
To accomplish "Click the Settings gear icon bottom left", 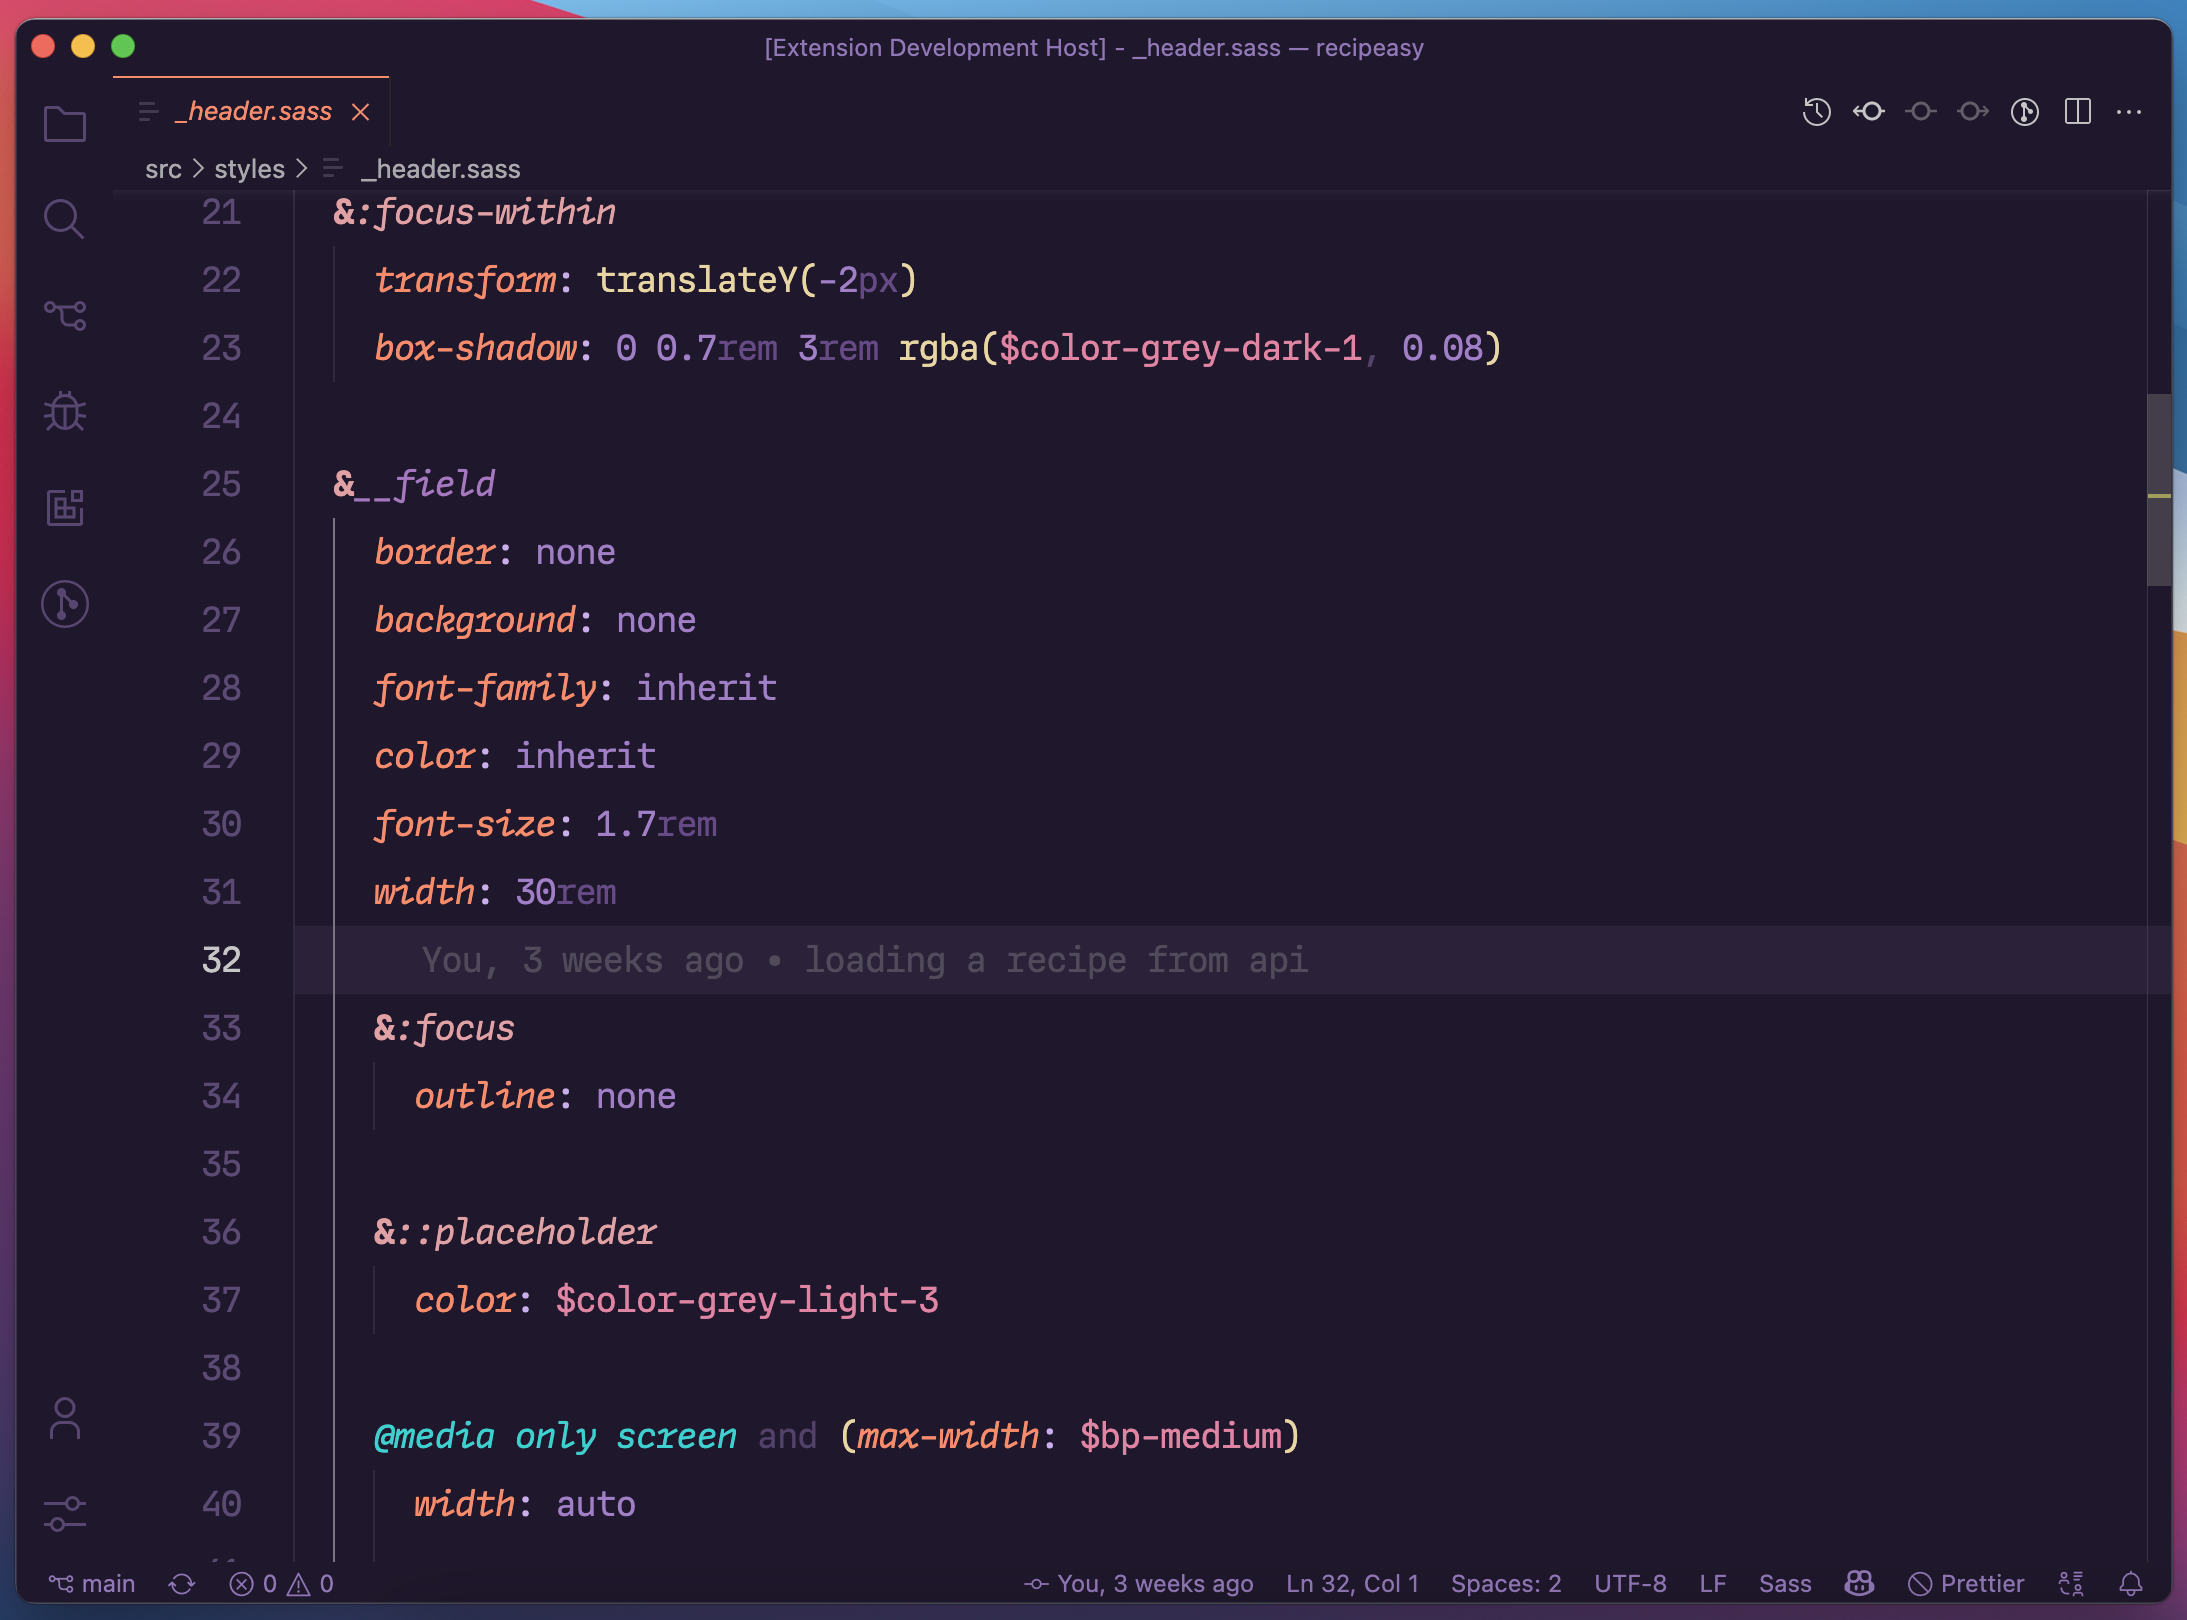I will 65,1511.
